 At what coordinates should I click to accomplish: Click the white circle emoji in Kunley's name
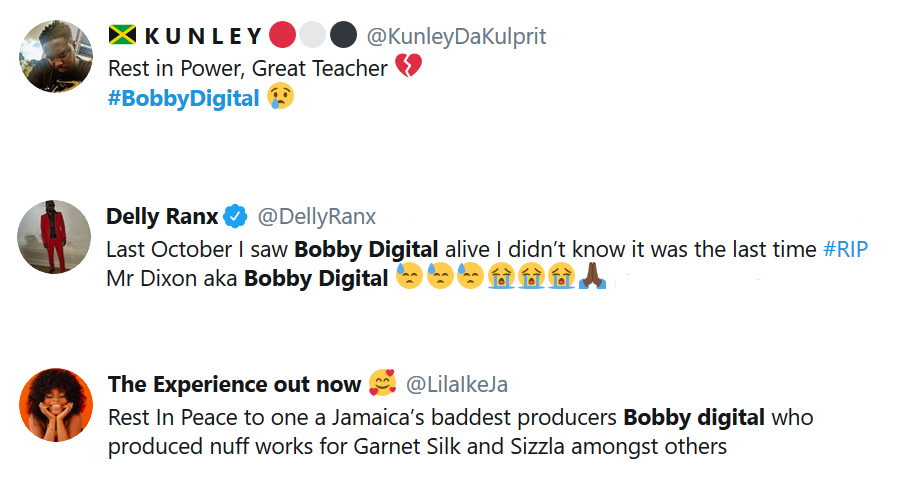tap(313, 37)
